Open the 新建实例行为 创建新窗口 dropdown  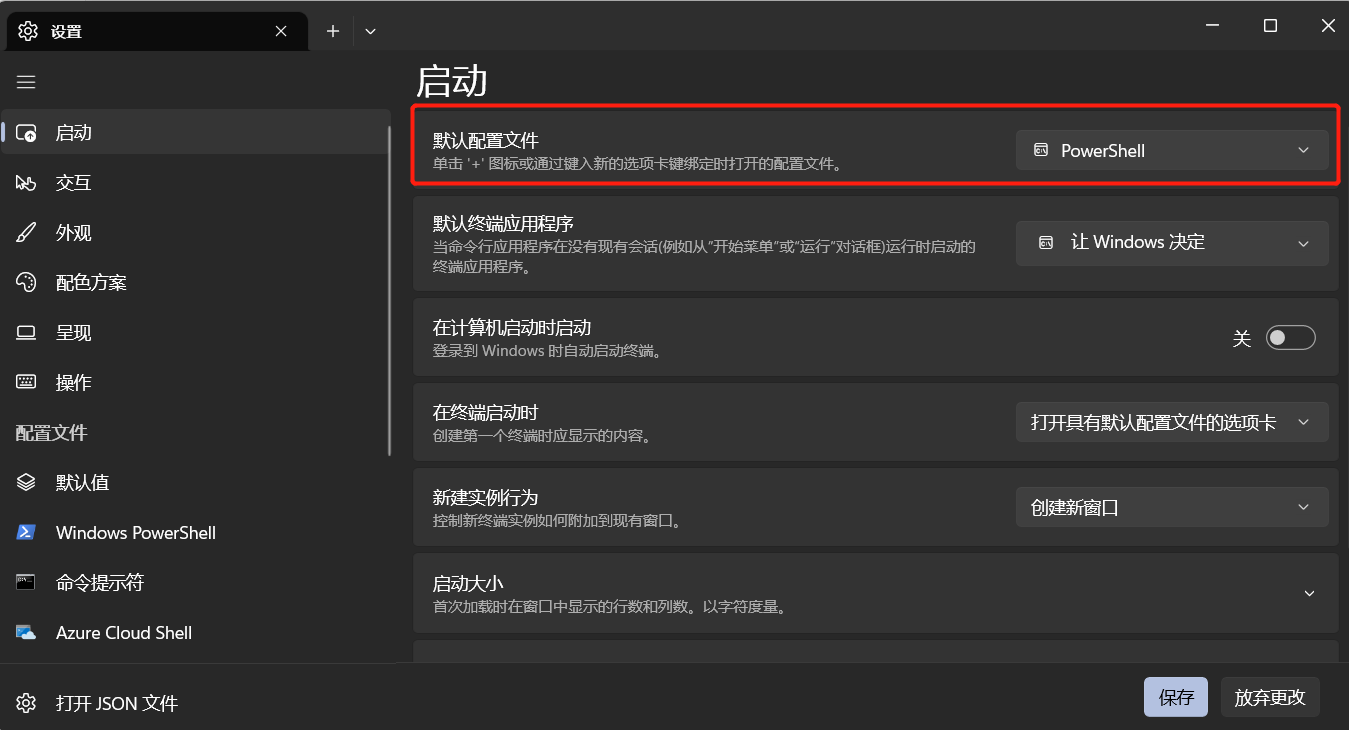[1172, 507]
